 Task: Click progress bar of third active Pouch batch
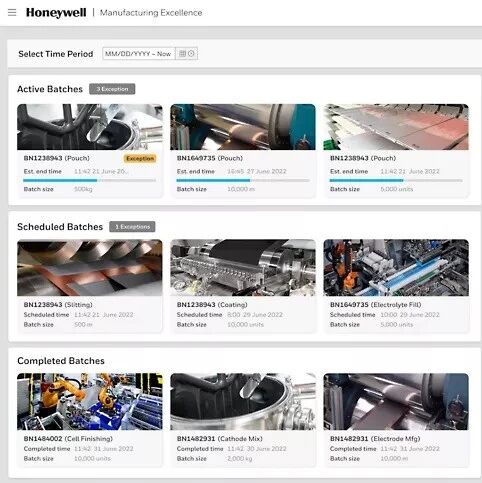pos(396,180)
